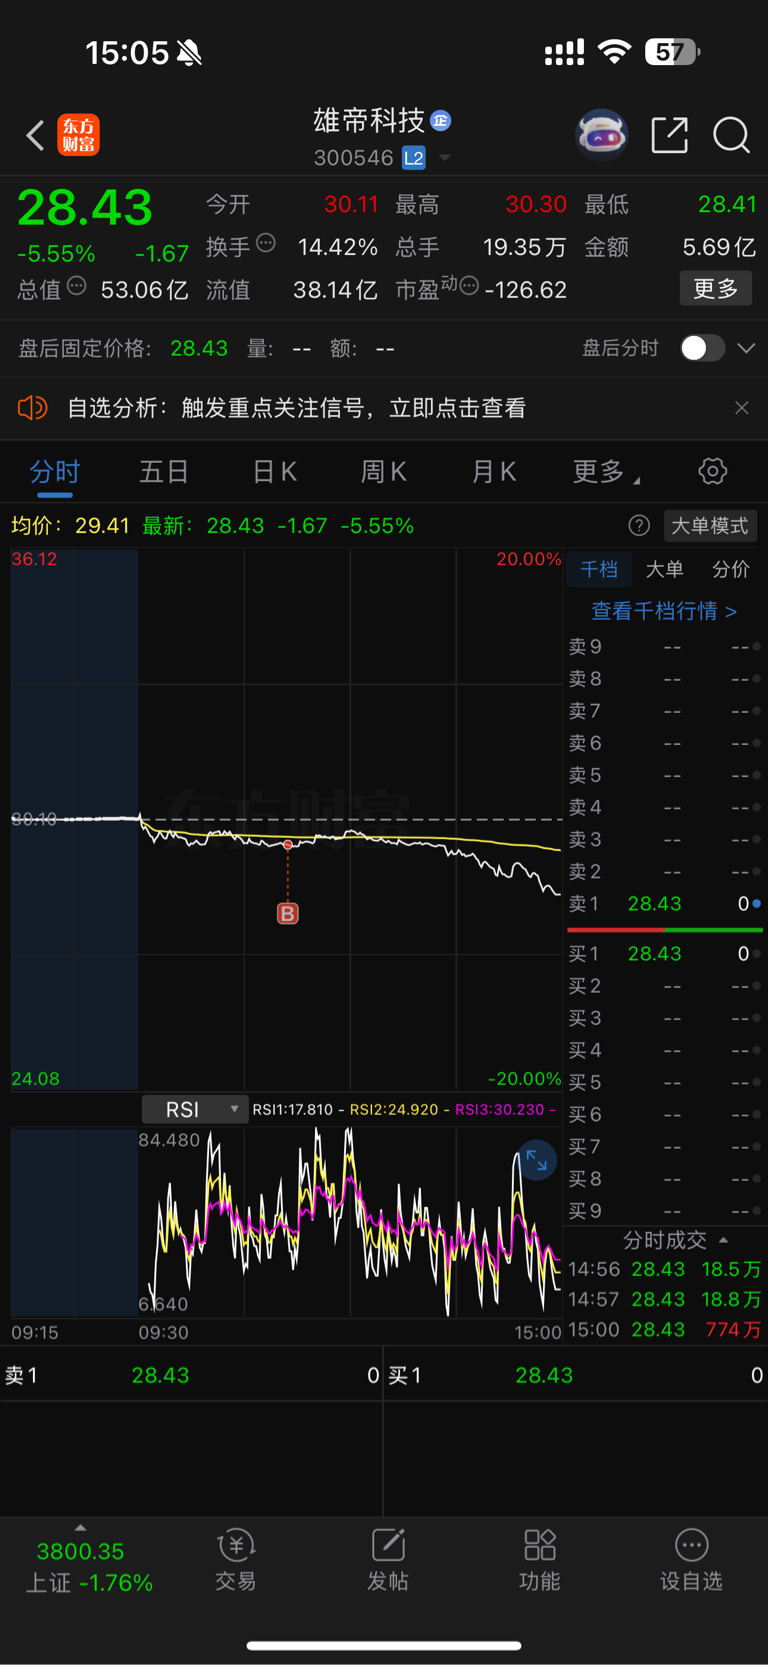Tap the 盘后固定价格 28.43 value

(199, 348)
